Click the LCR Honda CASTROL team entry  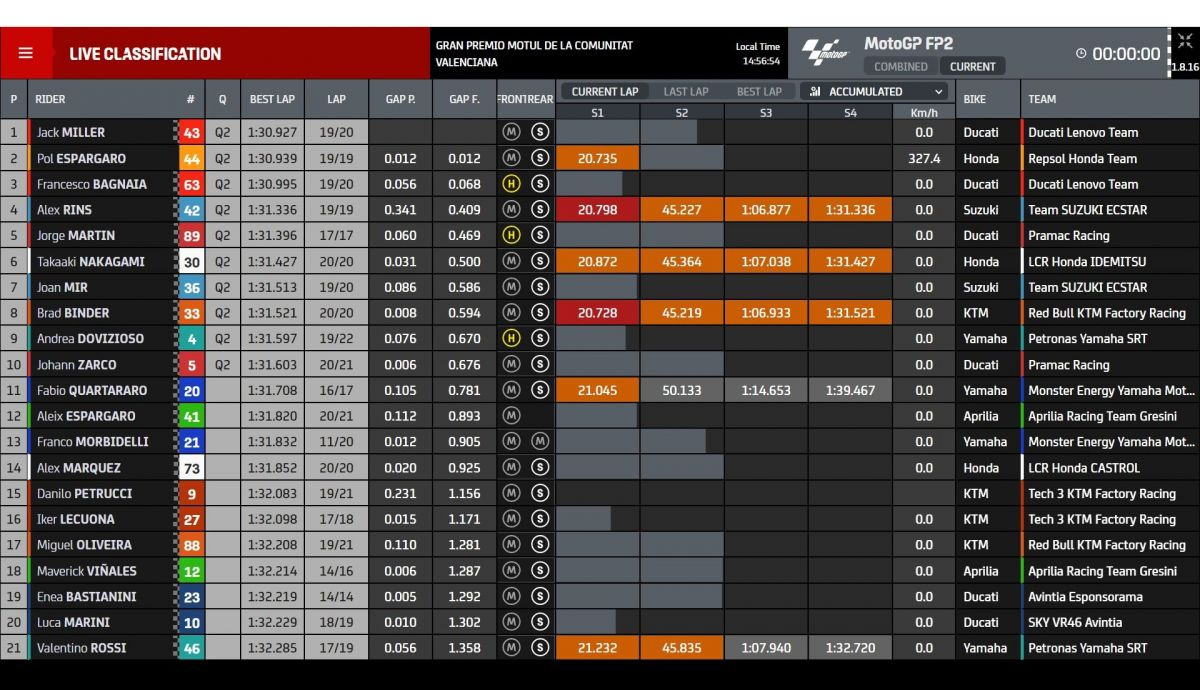tap(1084, 467)
